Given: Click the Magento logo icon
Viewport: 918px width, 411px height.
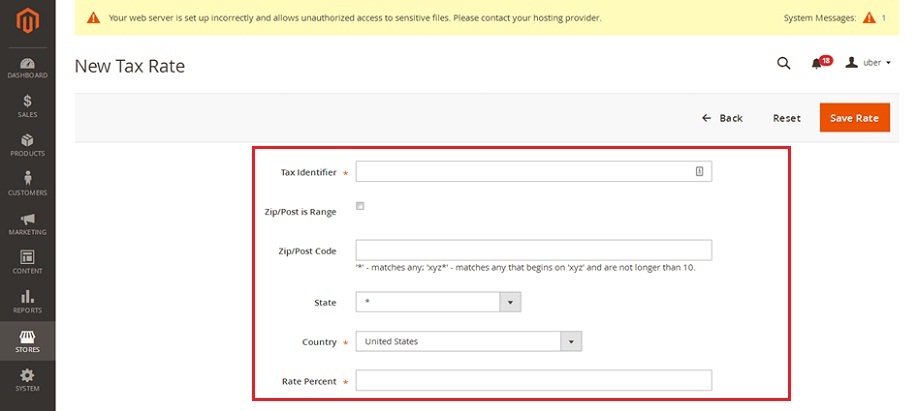Looking at the screenshot, I should (28, 21).
